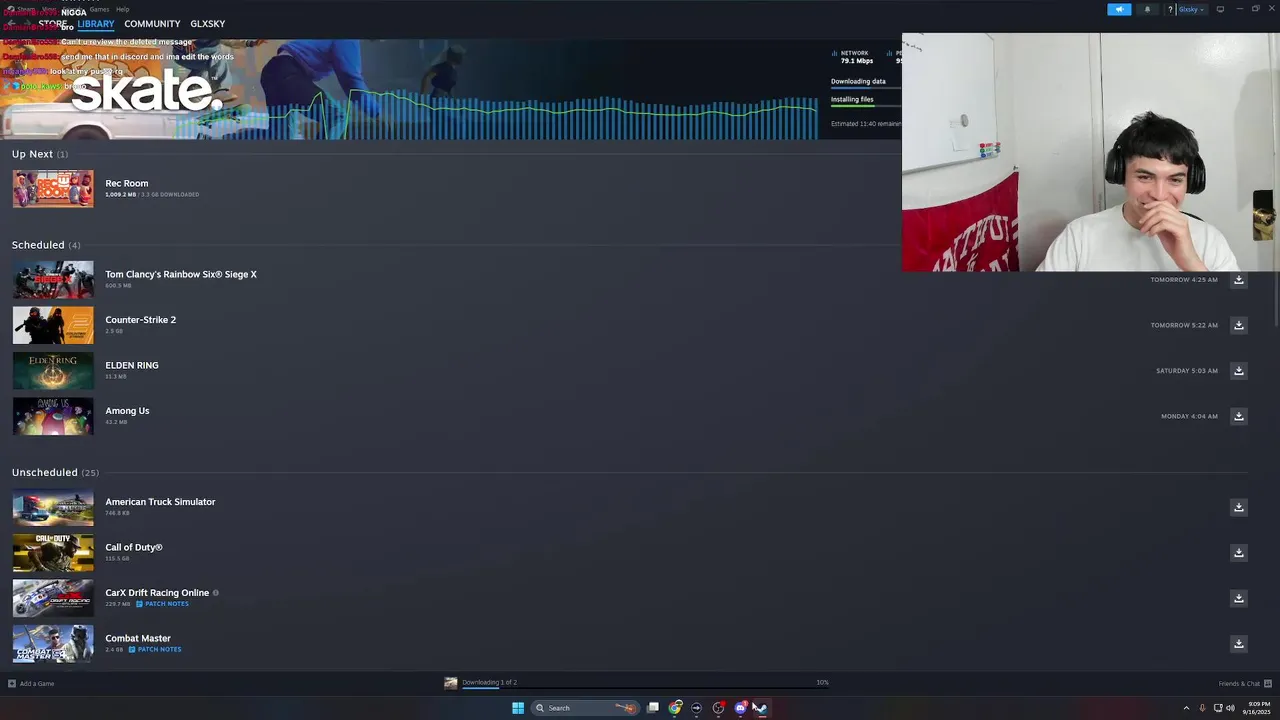The height and width of the screenshot is (720, 1280).
Task: Click the info icon beside CarX Drift Racing Online
Action: point(215,593)
